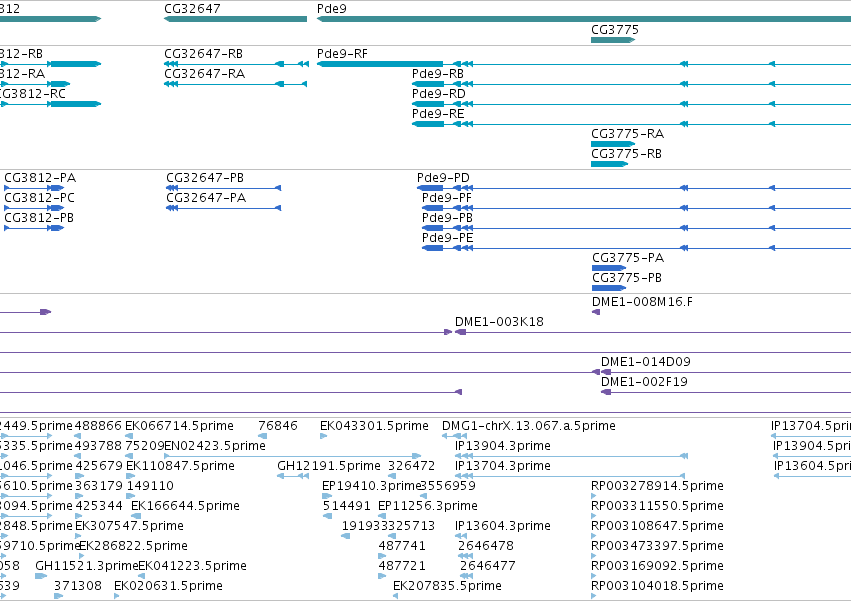This screenshot has height=601, width=851.
Task: Select the Pde9-PD protein label
Action: click(443, 178)
